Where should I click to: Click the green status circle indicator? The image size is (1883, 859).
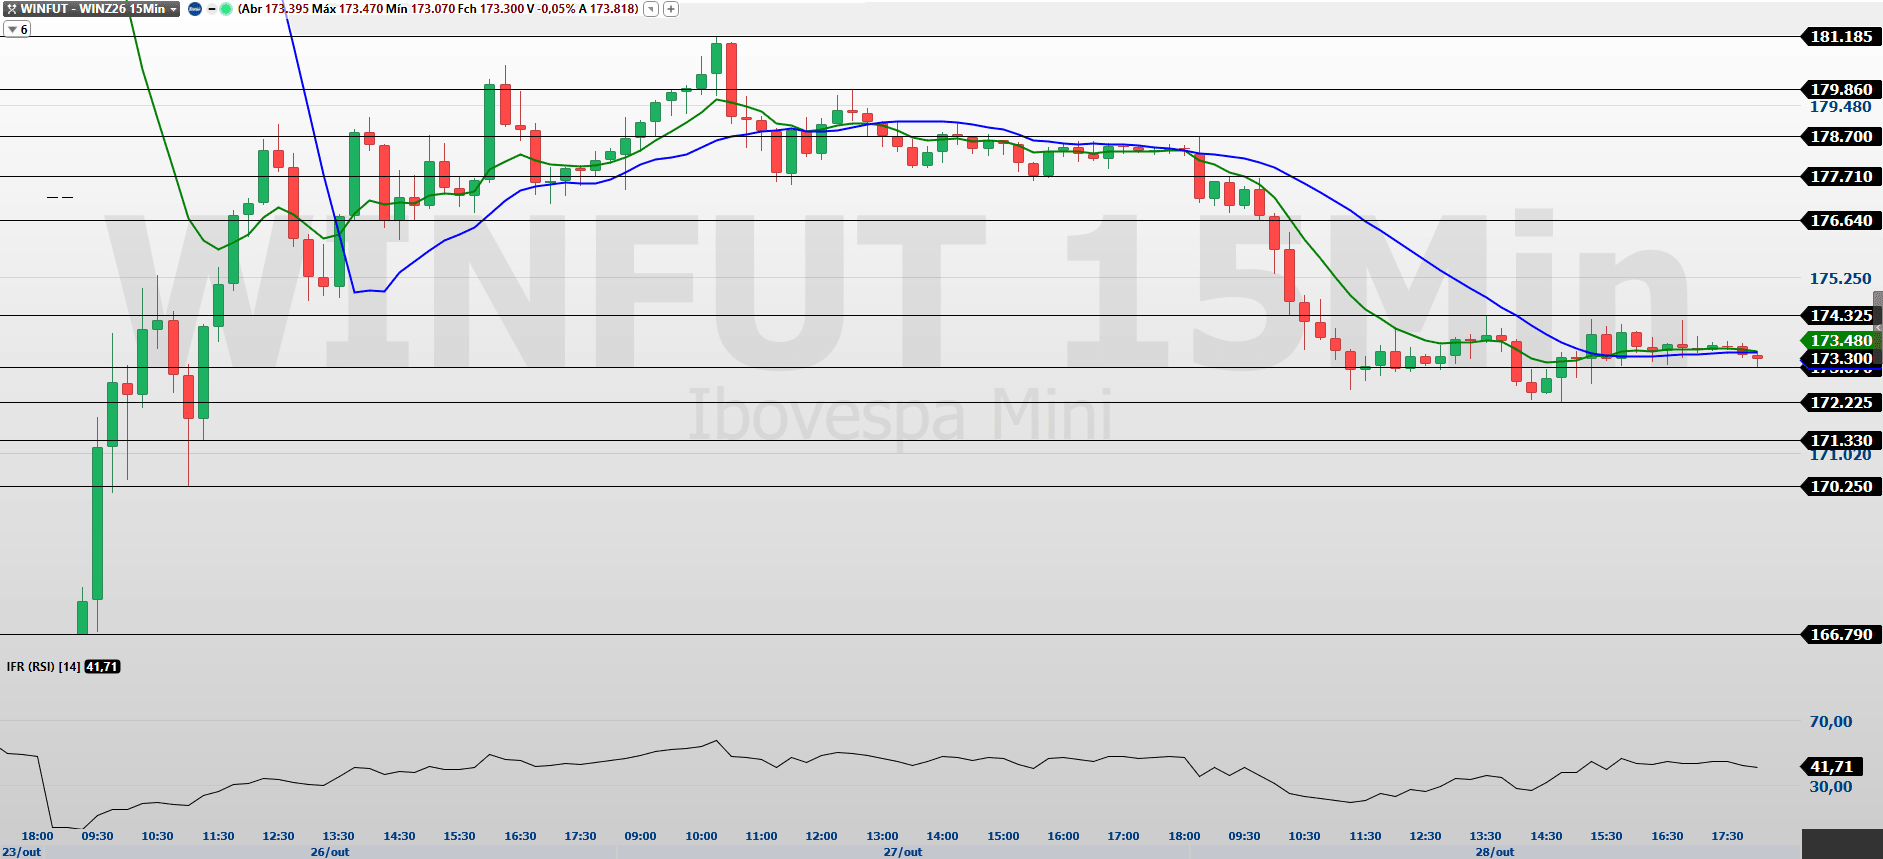pyautogui.click(x=226, y=9)
